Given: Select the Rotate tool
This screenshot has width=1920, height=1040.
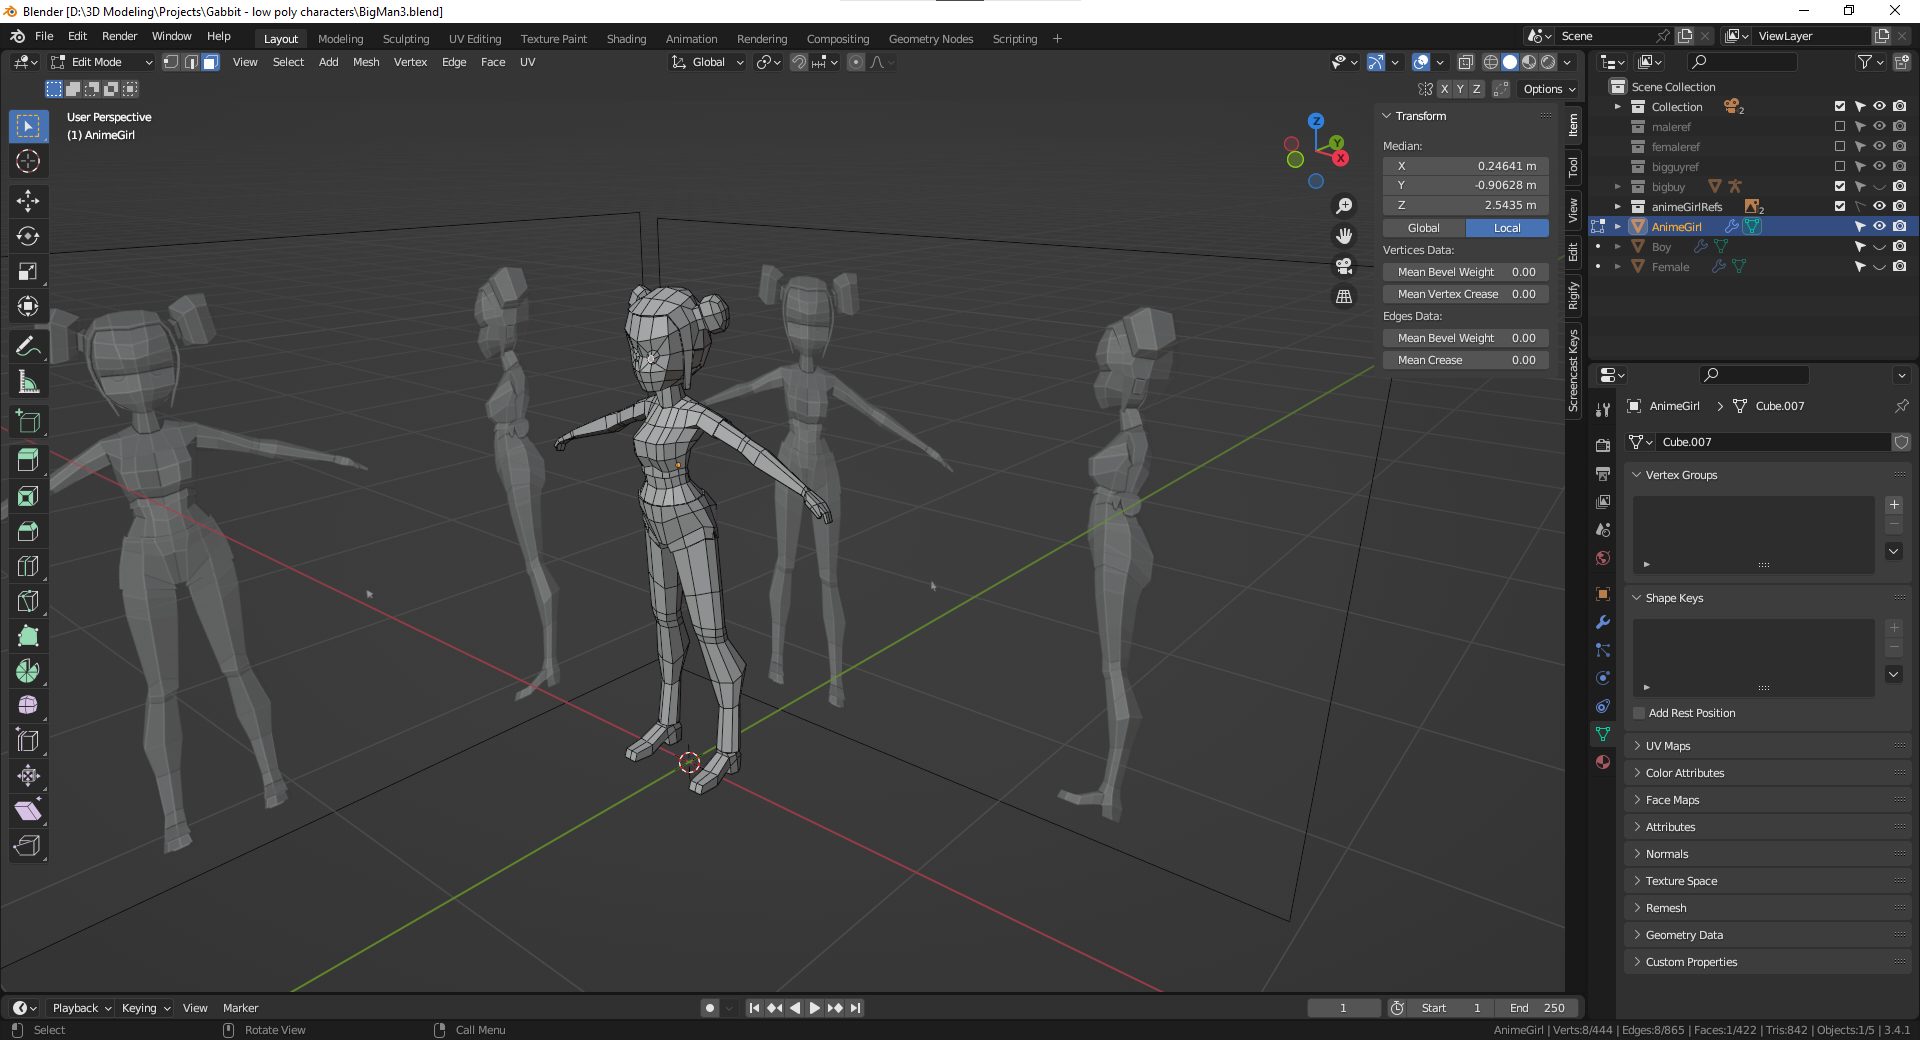Looking at the screenshot, I should pyautogui.click(x=28, y=236).
